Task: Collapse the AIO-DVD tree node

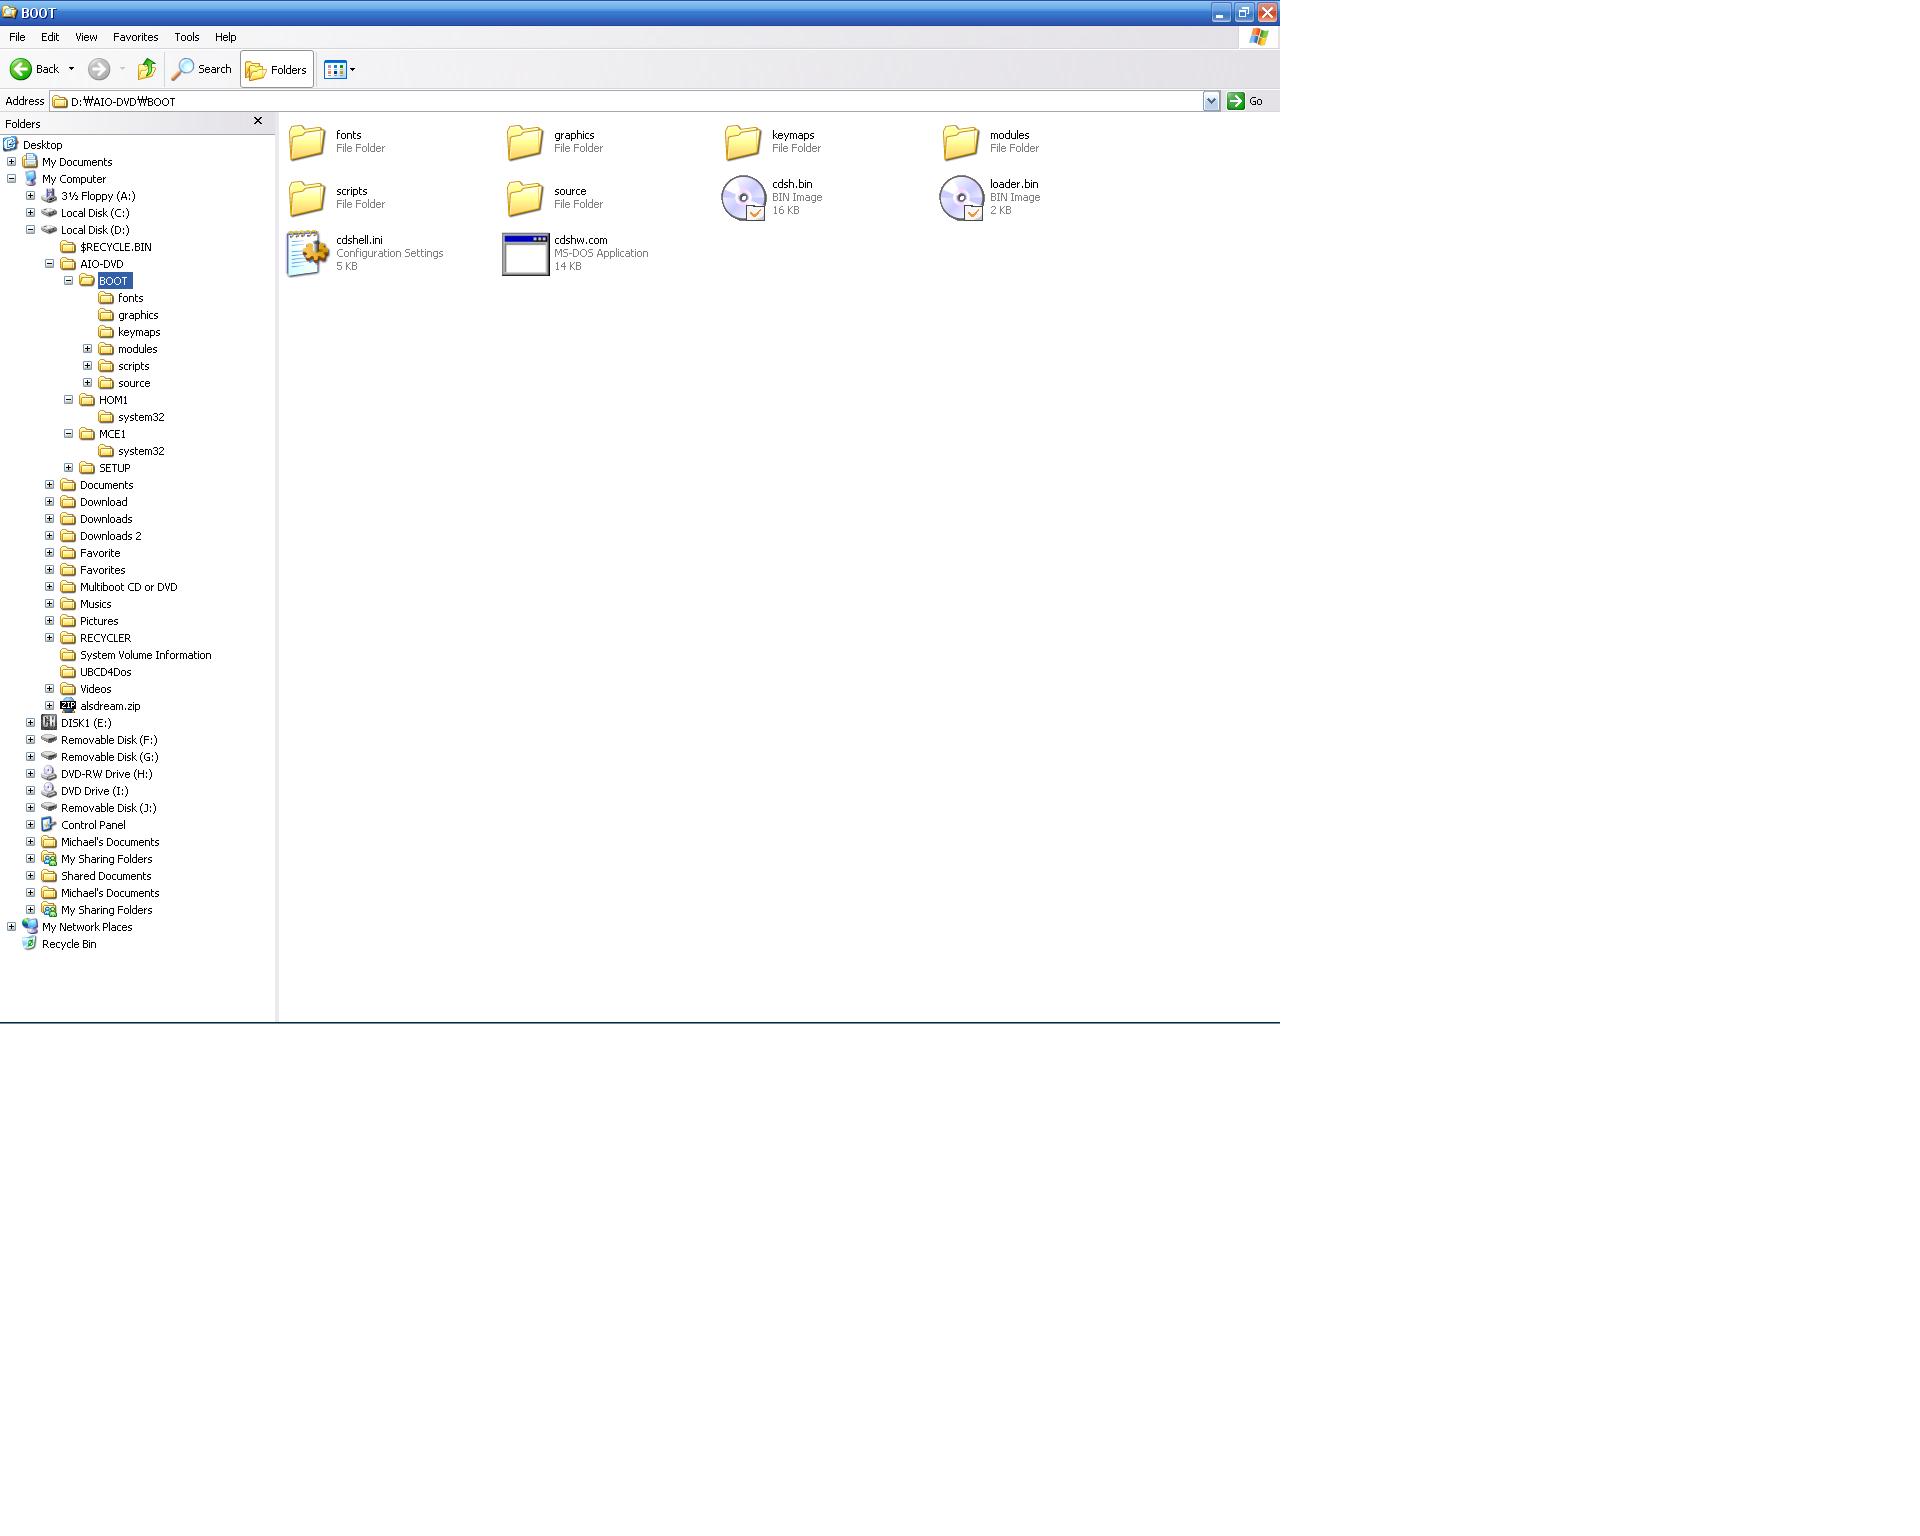Action: tap(50, 264)
